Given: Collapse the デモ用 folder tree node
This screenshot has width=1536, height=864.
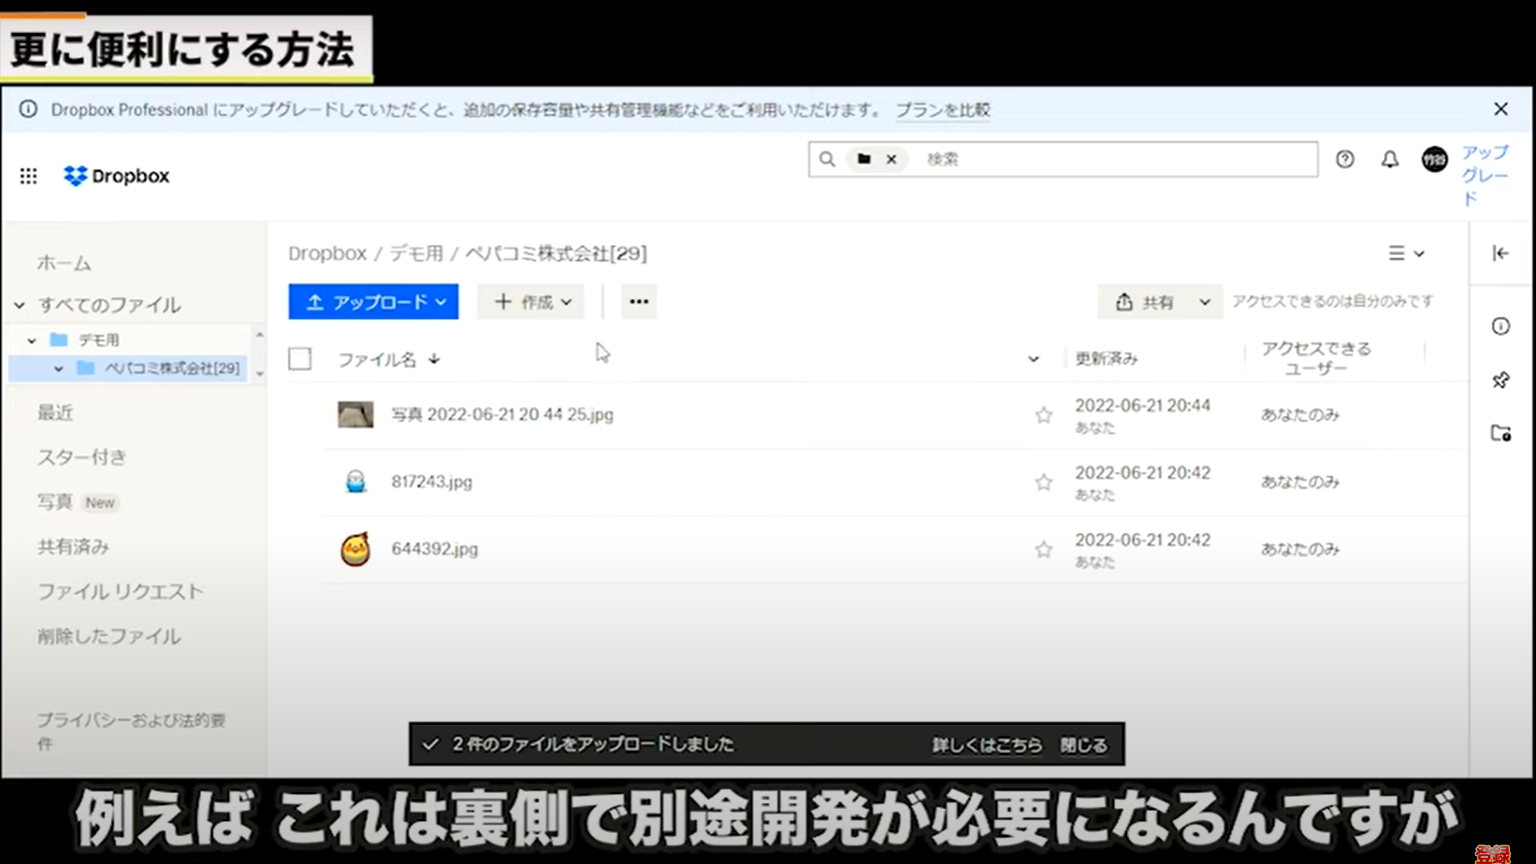Looking at the screenshot, I should pyautogui.click(x=32, y=340).
